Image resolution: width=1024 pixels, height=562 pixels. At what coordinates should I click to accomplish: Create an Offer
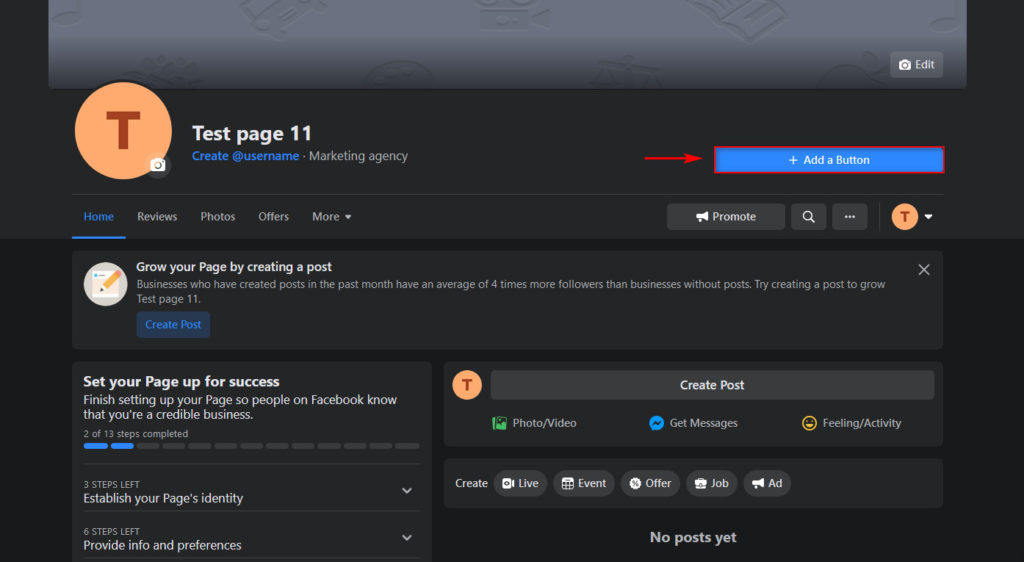coord(650,484)
